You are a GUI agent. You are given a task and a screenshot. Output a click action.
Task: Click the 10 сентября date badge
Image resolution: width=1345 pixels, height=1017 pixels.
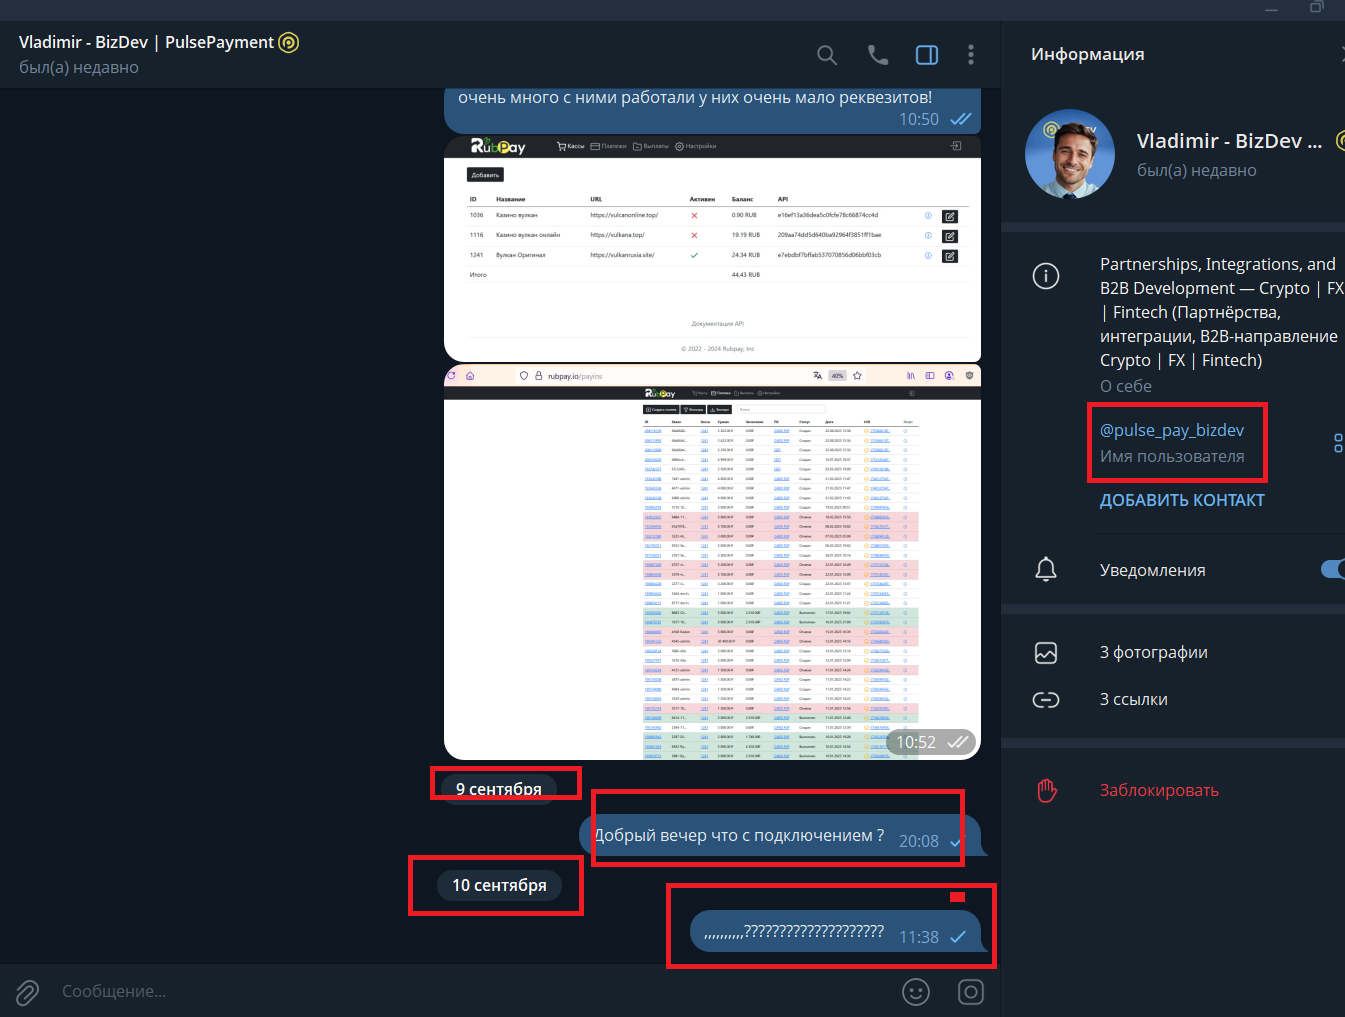pyautogui.click(x=499, y=885)
